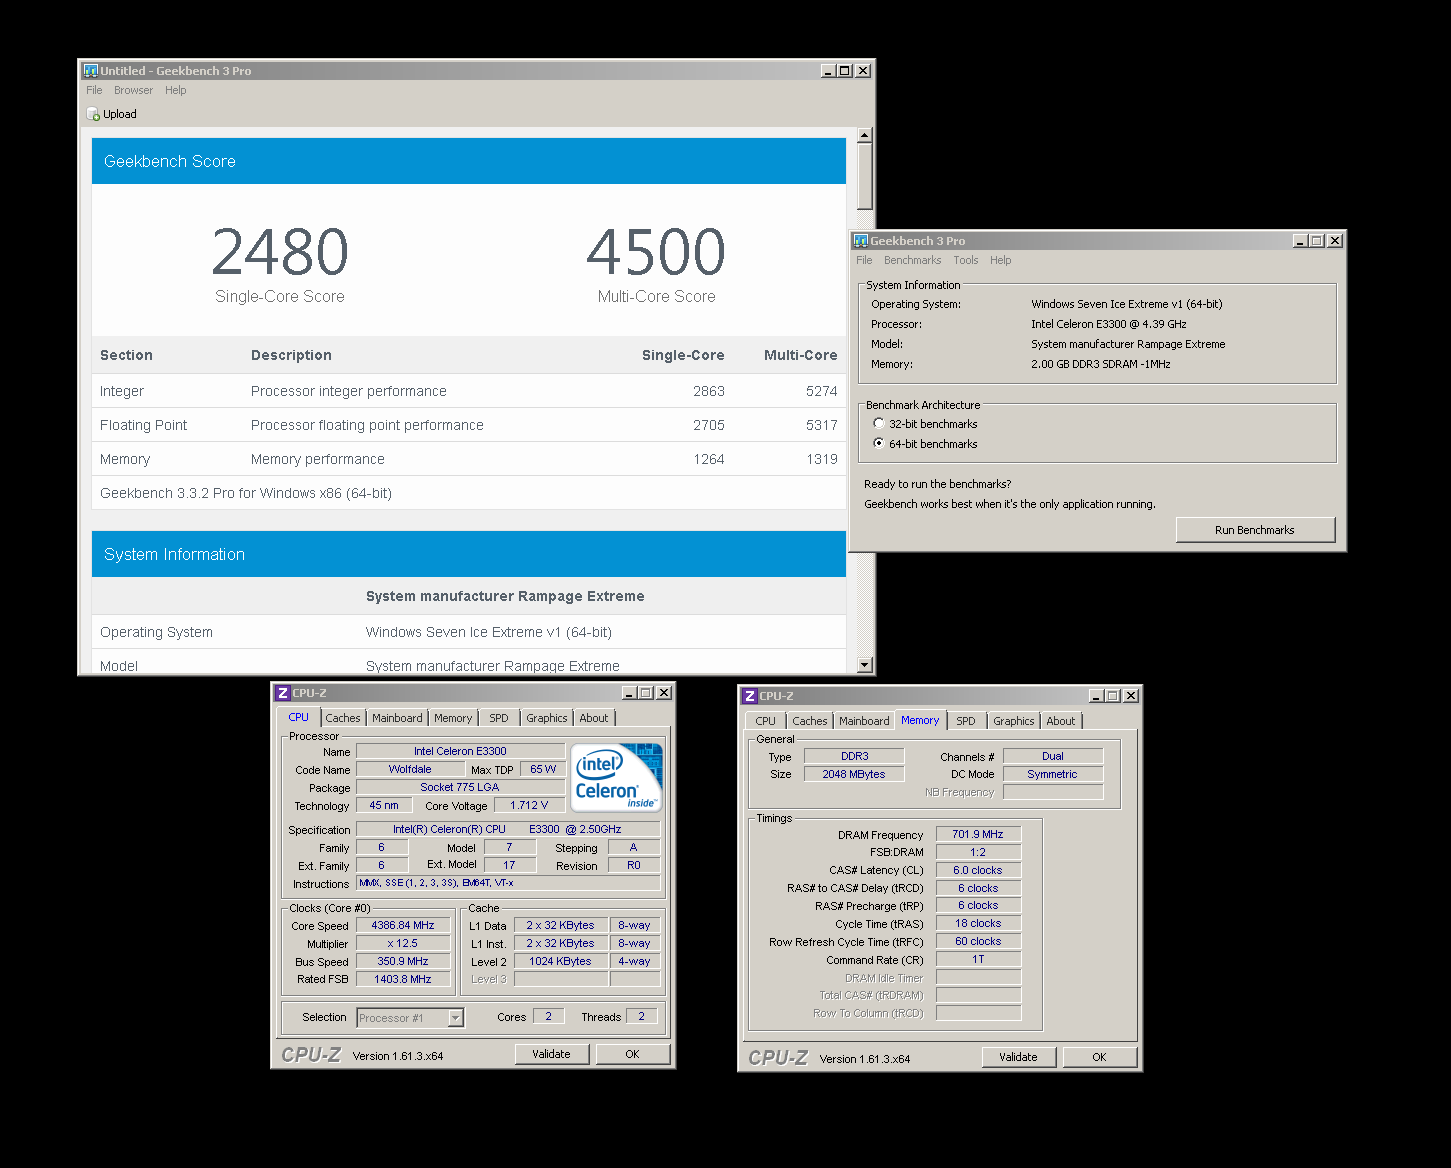1451x1168 pixels.
Task: Click the Rated FSB 1403.8 MHz value
Action: pos(403,979)
